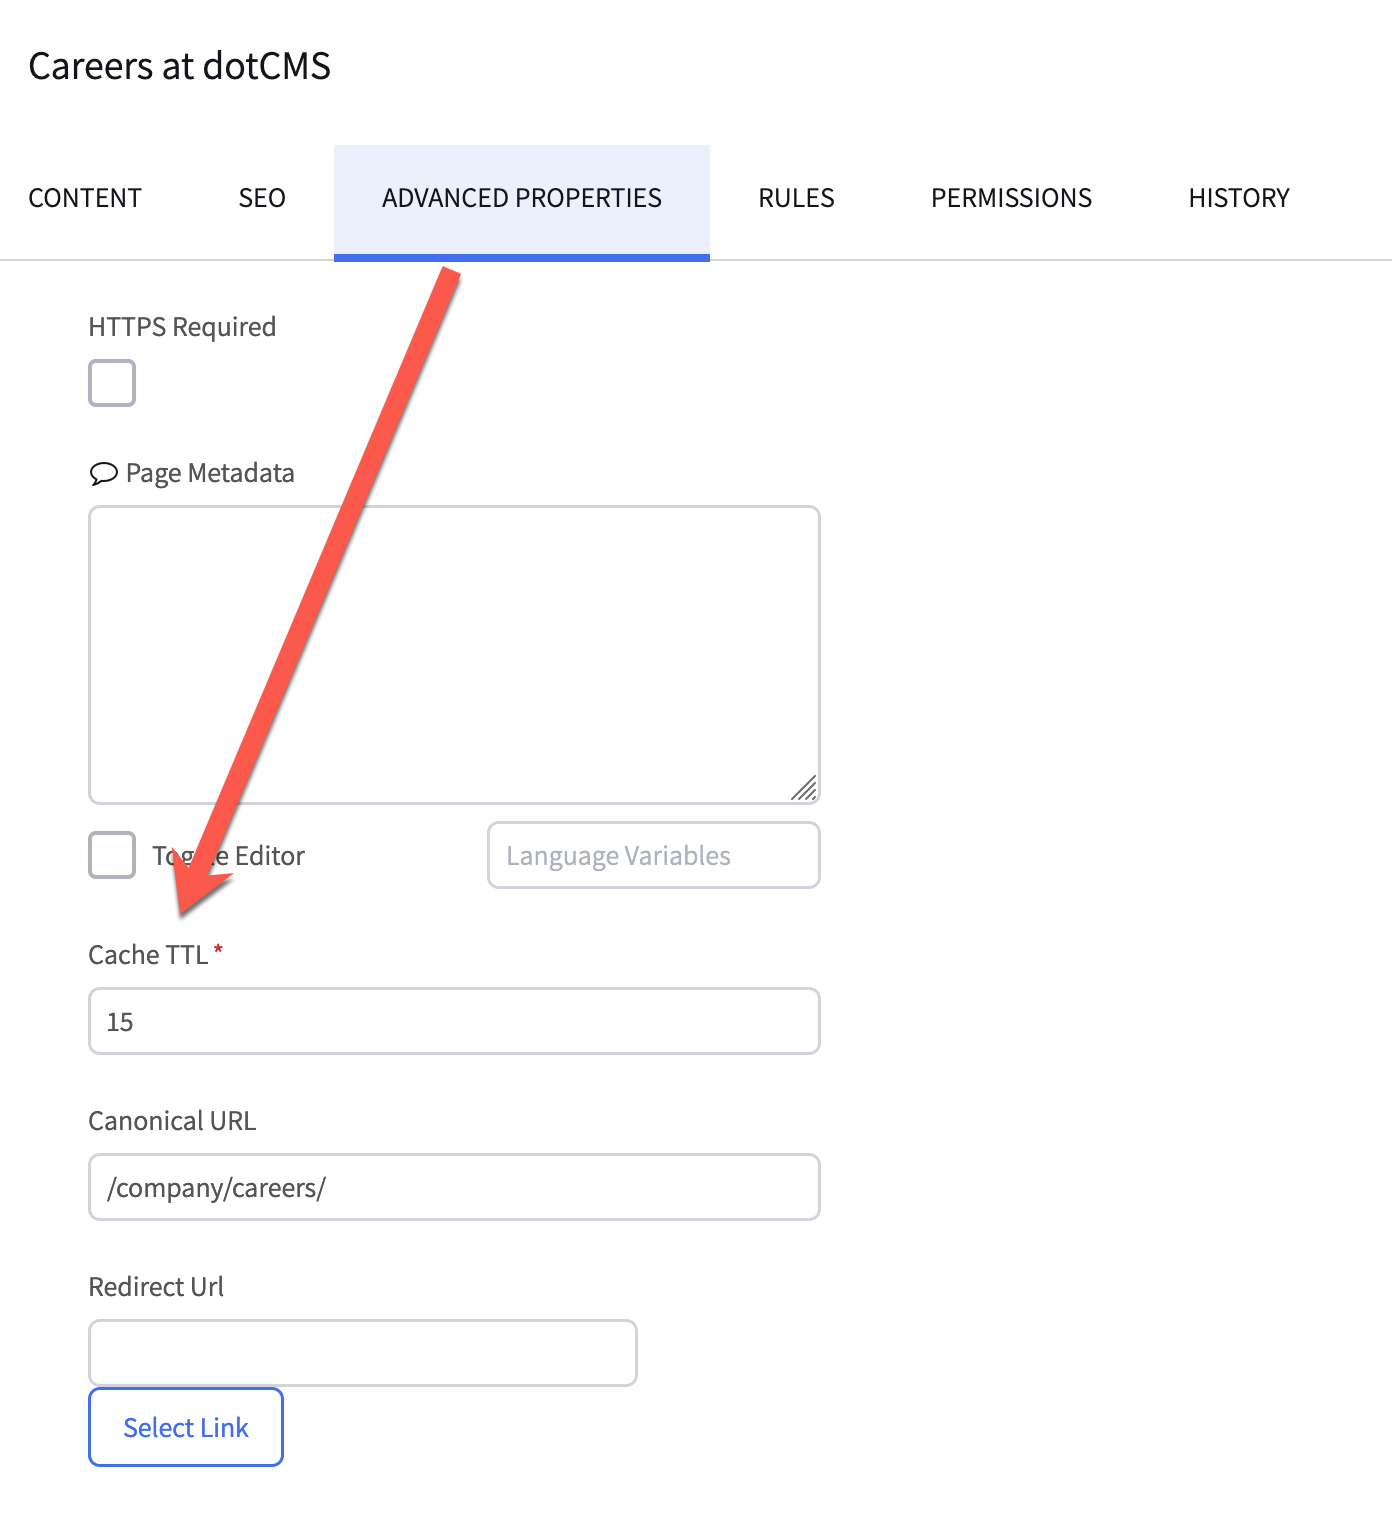Open the Permissions tab
This screenshot has height=1532, width=1392.
click(x=1011, y=198)
